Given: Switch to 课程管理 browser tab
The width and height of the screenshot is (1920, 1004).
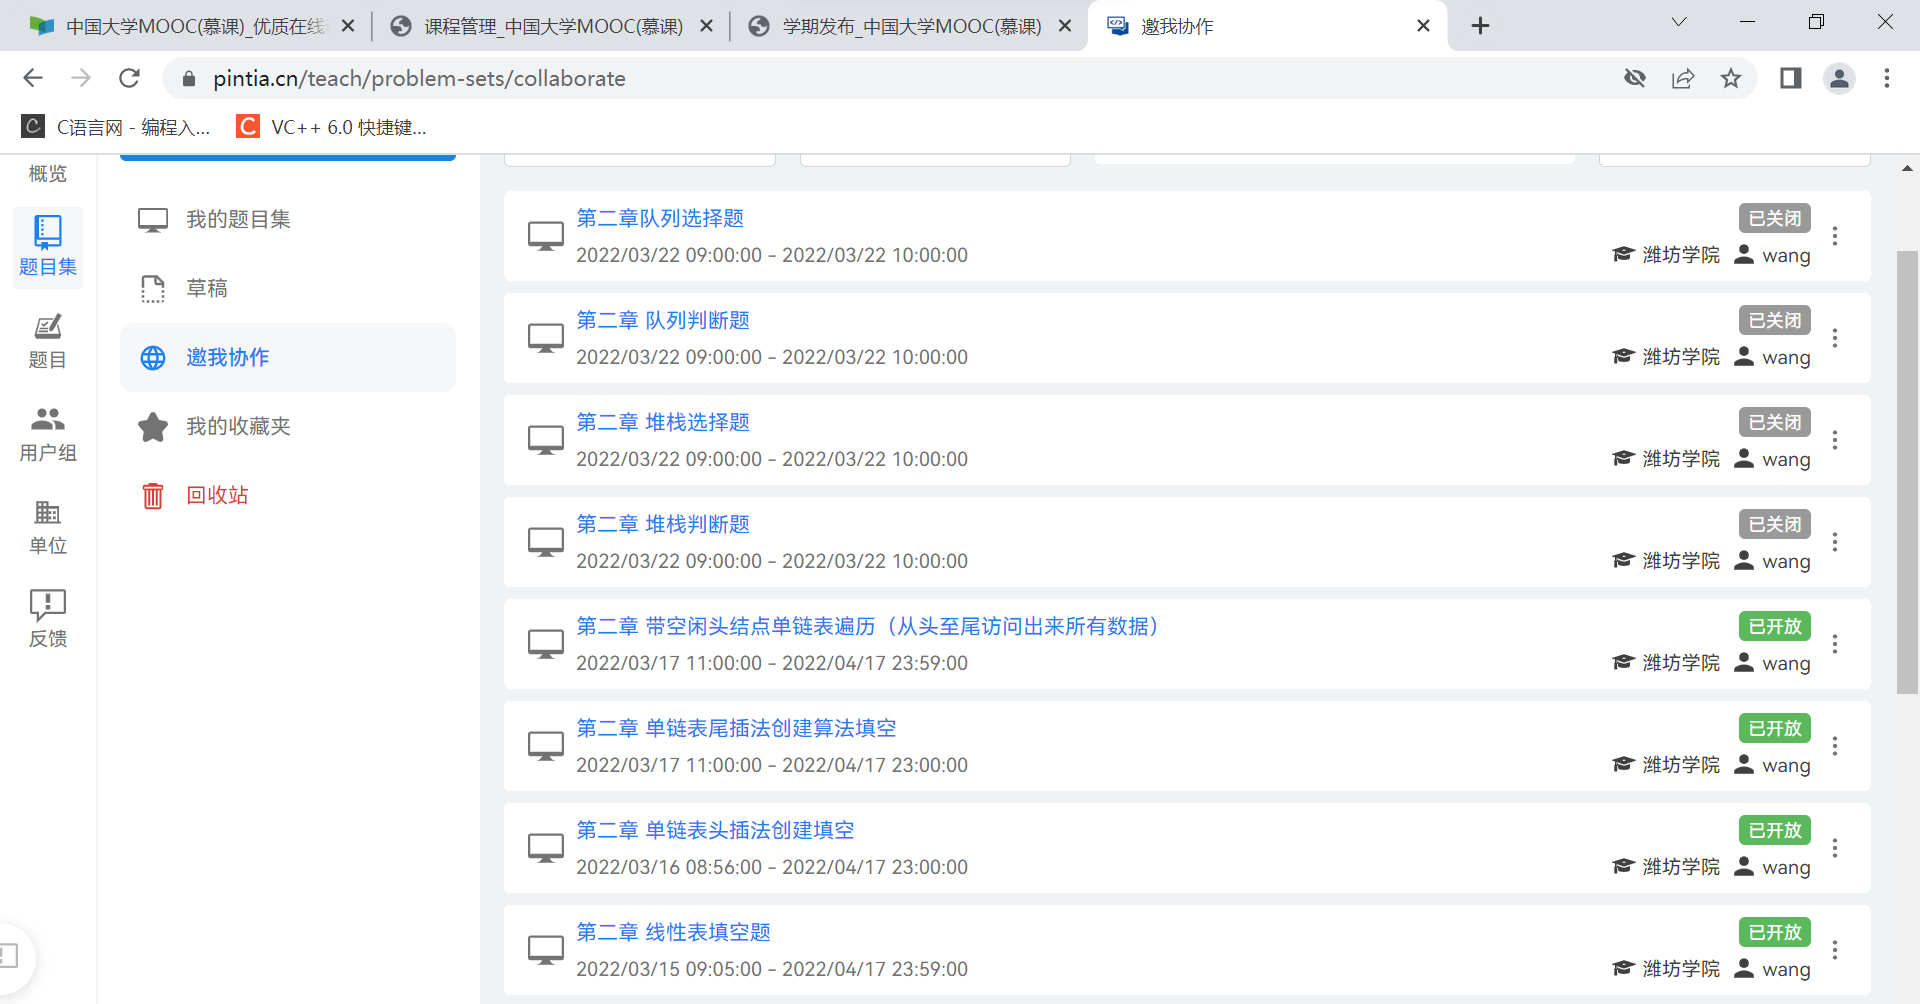Looking at the screenshot, I should (x=552, y=26).
